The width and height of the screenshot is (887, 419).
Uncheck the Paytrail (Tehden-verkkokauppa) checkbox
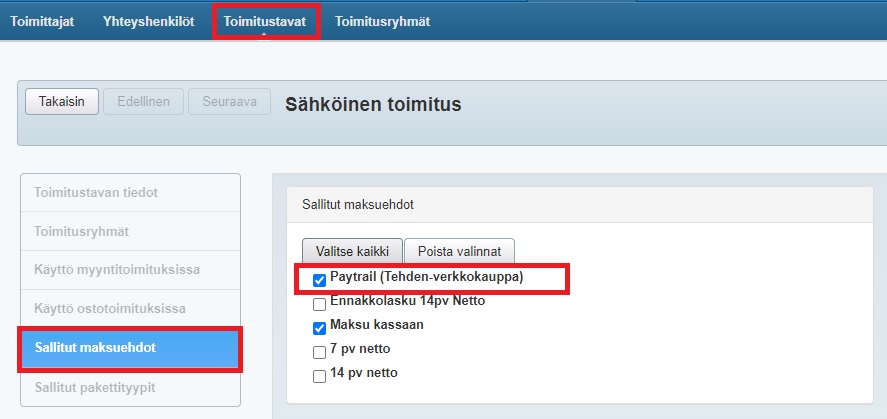click(x=320, y=280)
